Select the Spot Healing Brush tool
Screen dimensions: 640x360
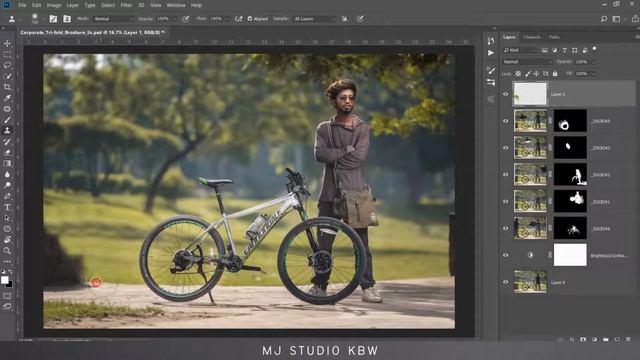click(7, 109)
